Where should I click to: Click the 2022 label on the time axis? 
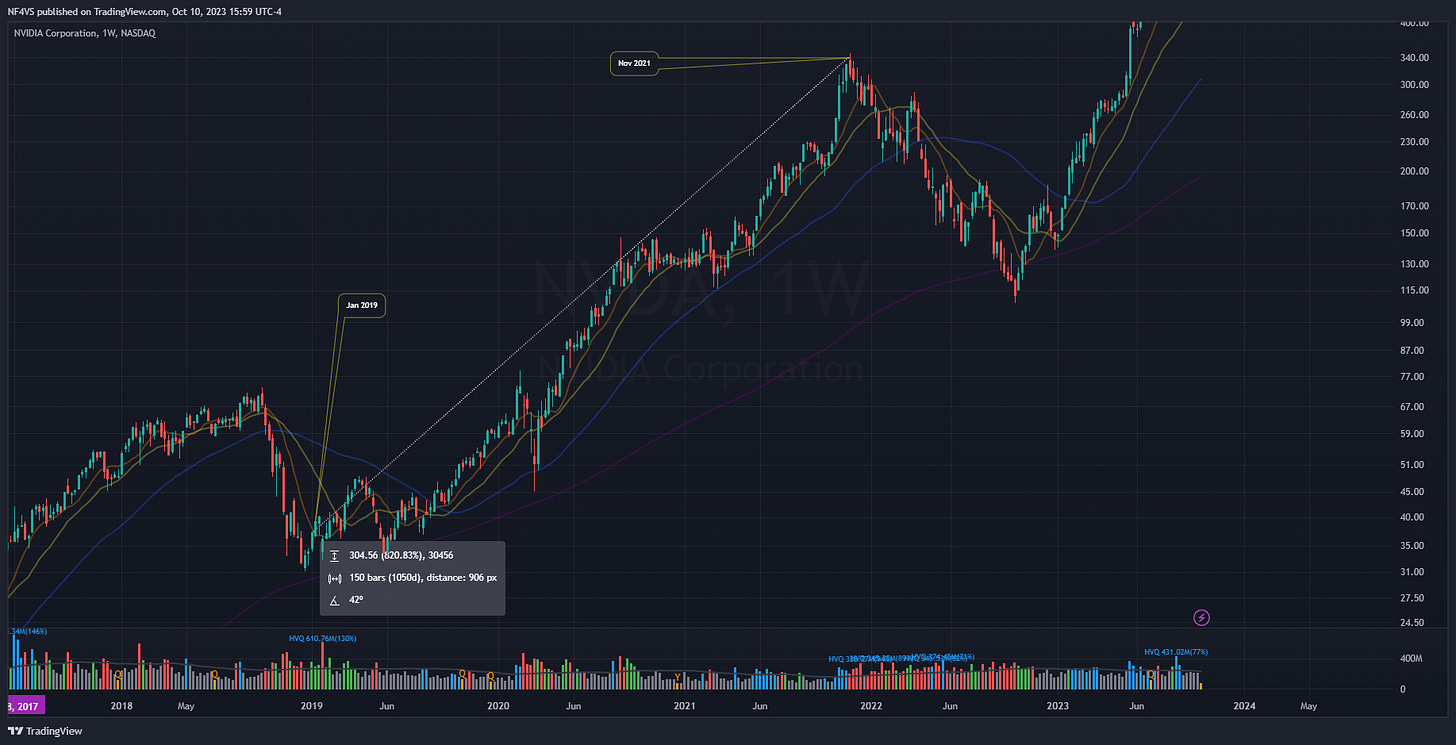click(x=872, y=706)
